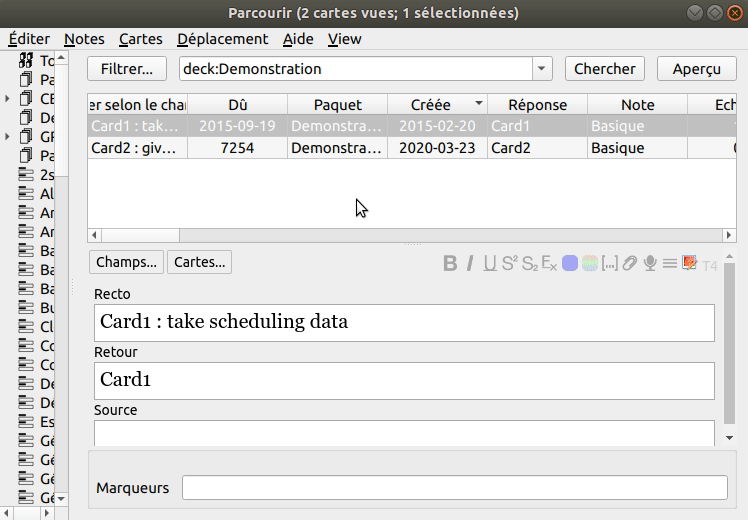Click the underline formatting icon
Screen dimensions: 748x520
coord(490,263)
